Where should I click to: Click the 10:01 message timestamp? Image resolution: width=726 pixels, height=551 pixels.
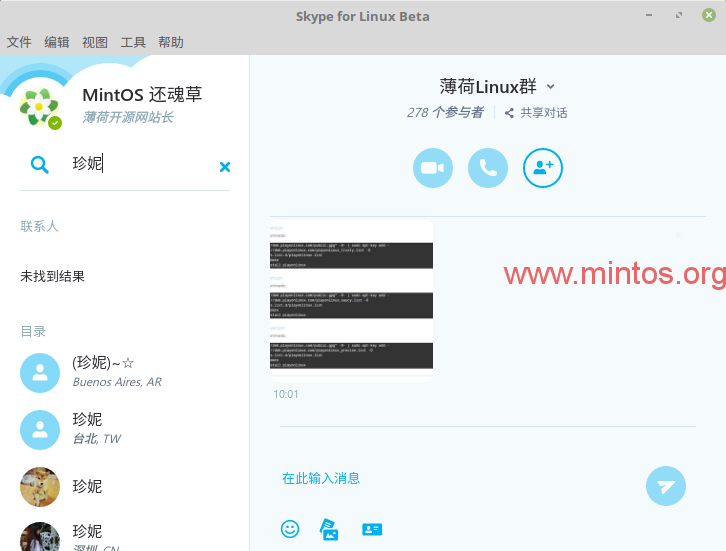click(x=286, y=394)
